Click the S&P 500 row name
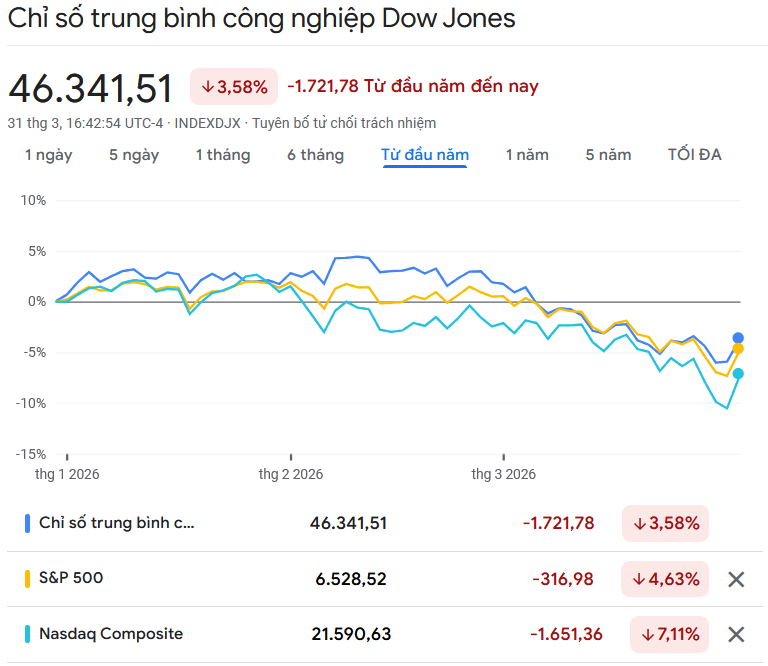The image size is (768, 666). click(71, 578)
